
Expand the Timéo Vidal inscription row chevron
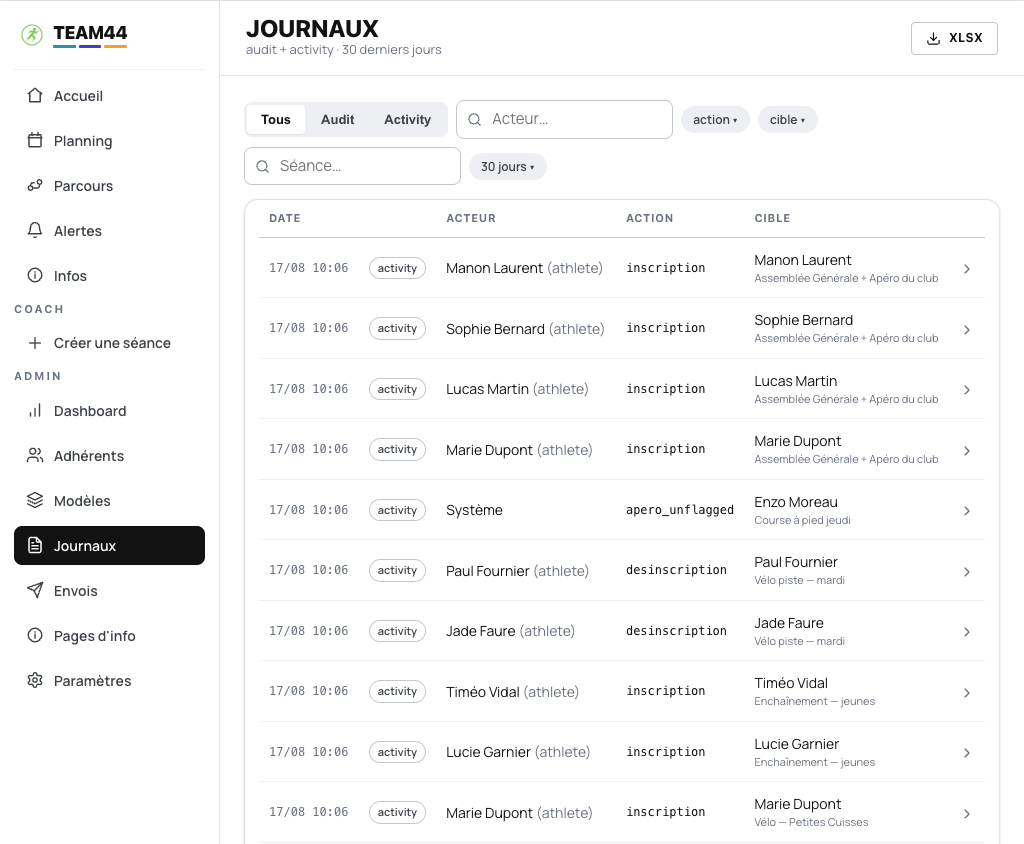pyautogui.click(x=967, y=692)
